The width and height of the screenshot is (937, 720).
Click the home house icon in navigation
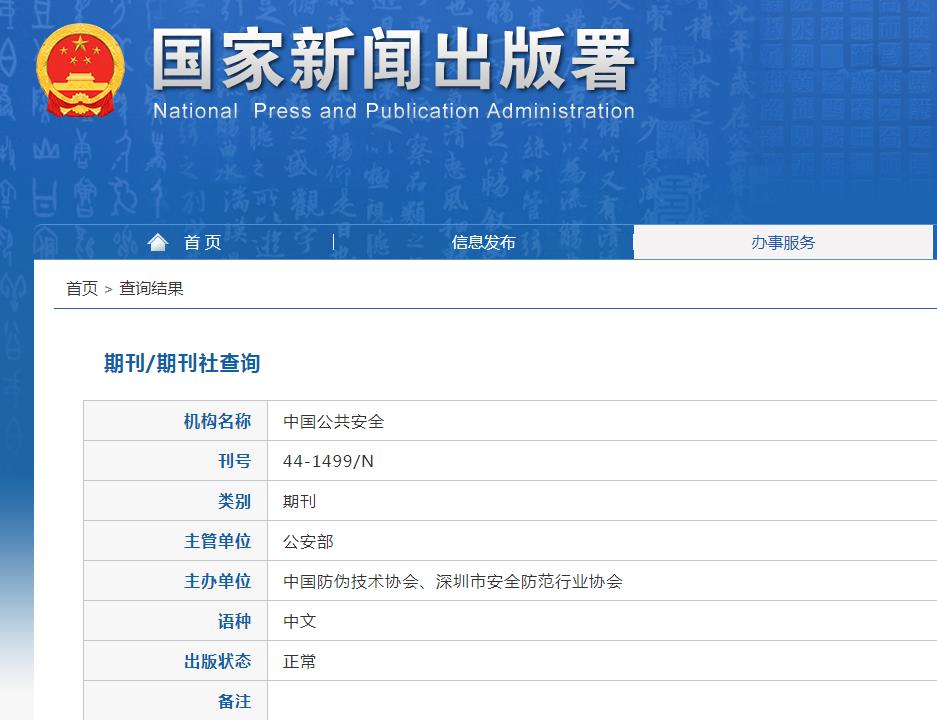click(x=157, y=240)
